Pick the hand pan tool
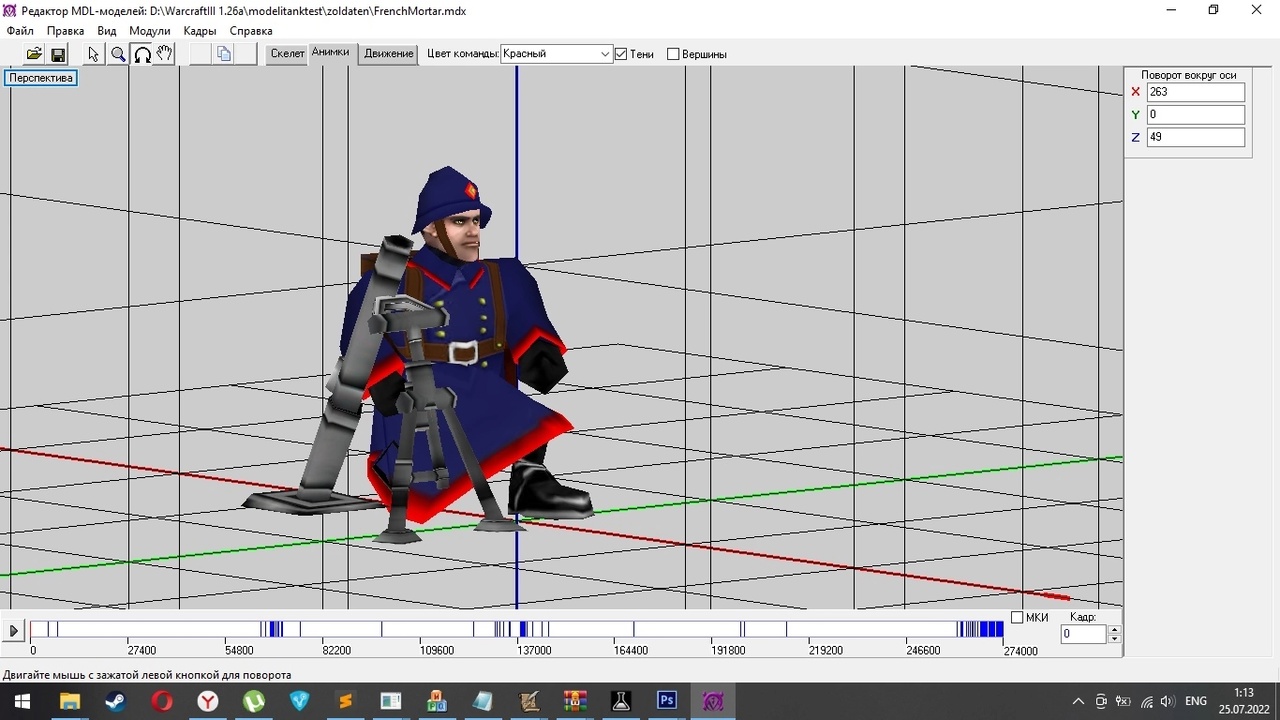The width and height of the screenshot is (1280, 720). pyautogui.click(x=165, y=54)
